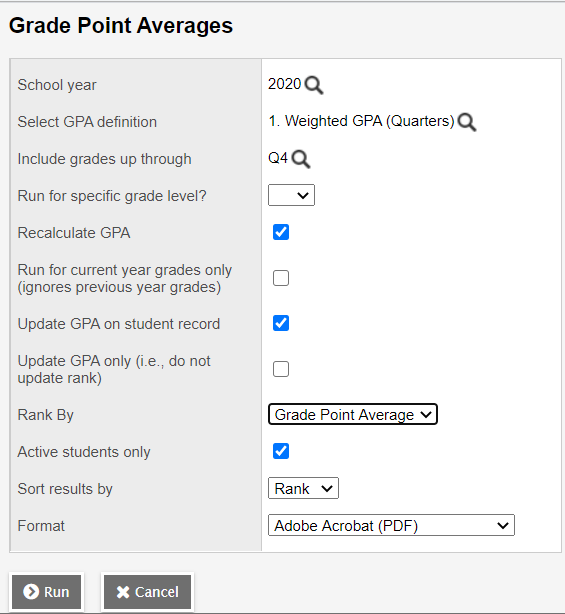Screen dimensions: 565x614
Task: Open lookup magnifier beside Q4
Action: click(x=301, y=159)
